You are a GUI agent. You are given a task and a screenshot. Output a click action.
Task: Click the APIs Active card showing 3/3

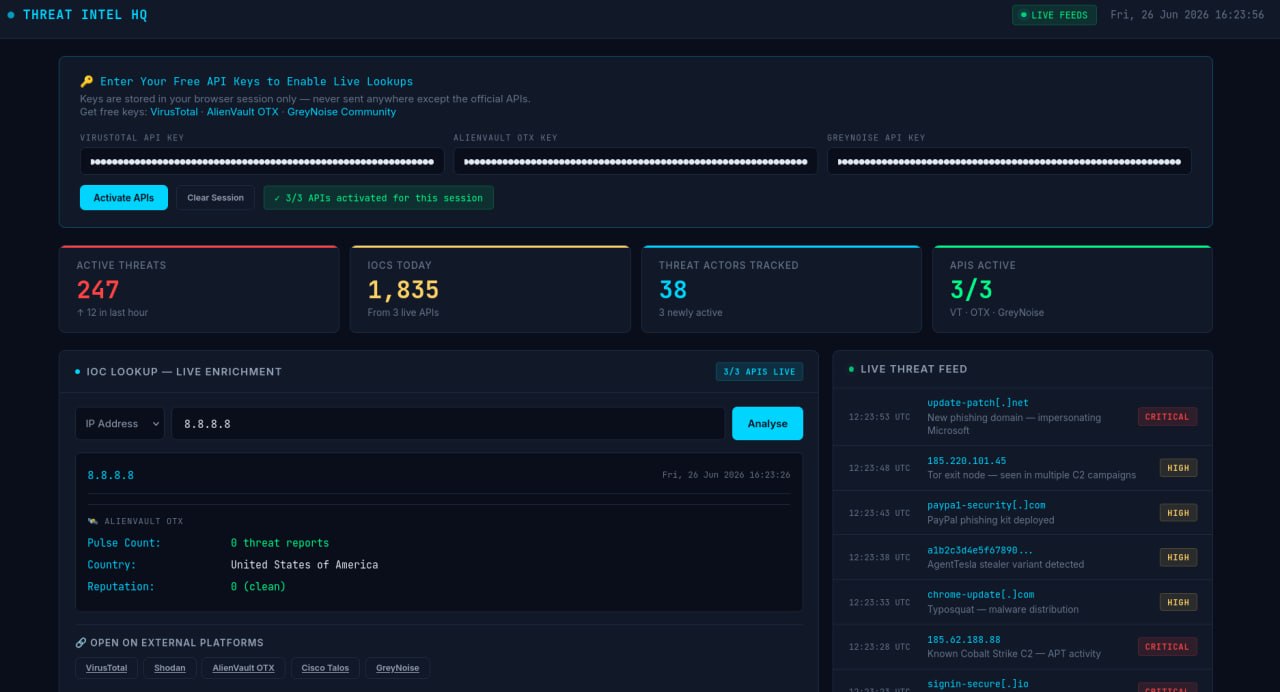point(1072,289)
